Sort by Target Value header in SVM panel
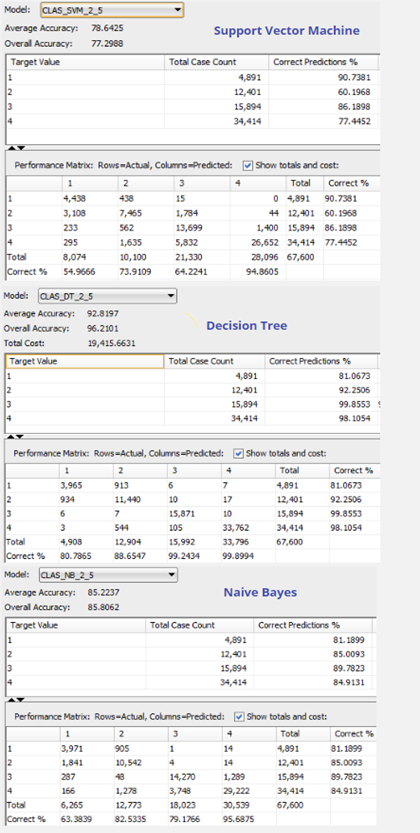 tap(85, 62)
